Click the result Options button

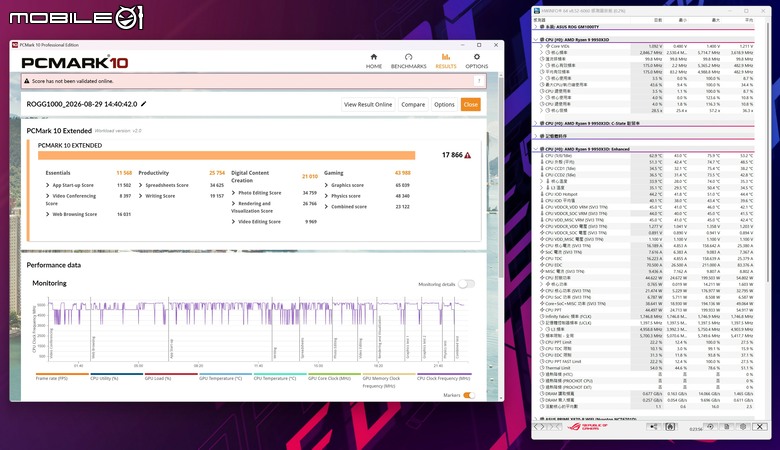click(x=444, y=104)
